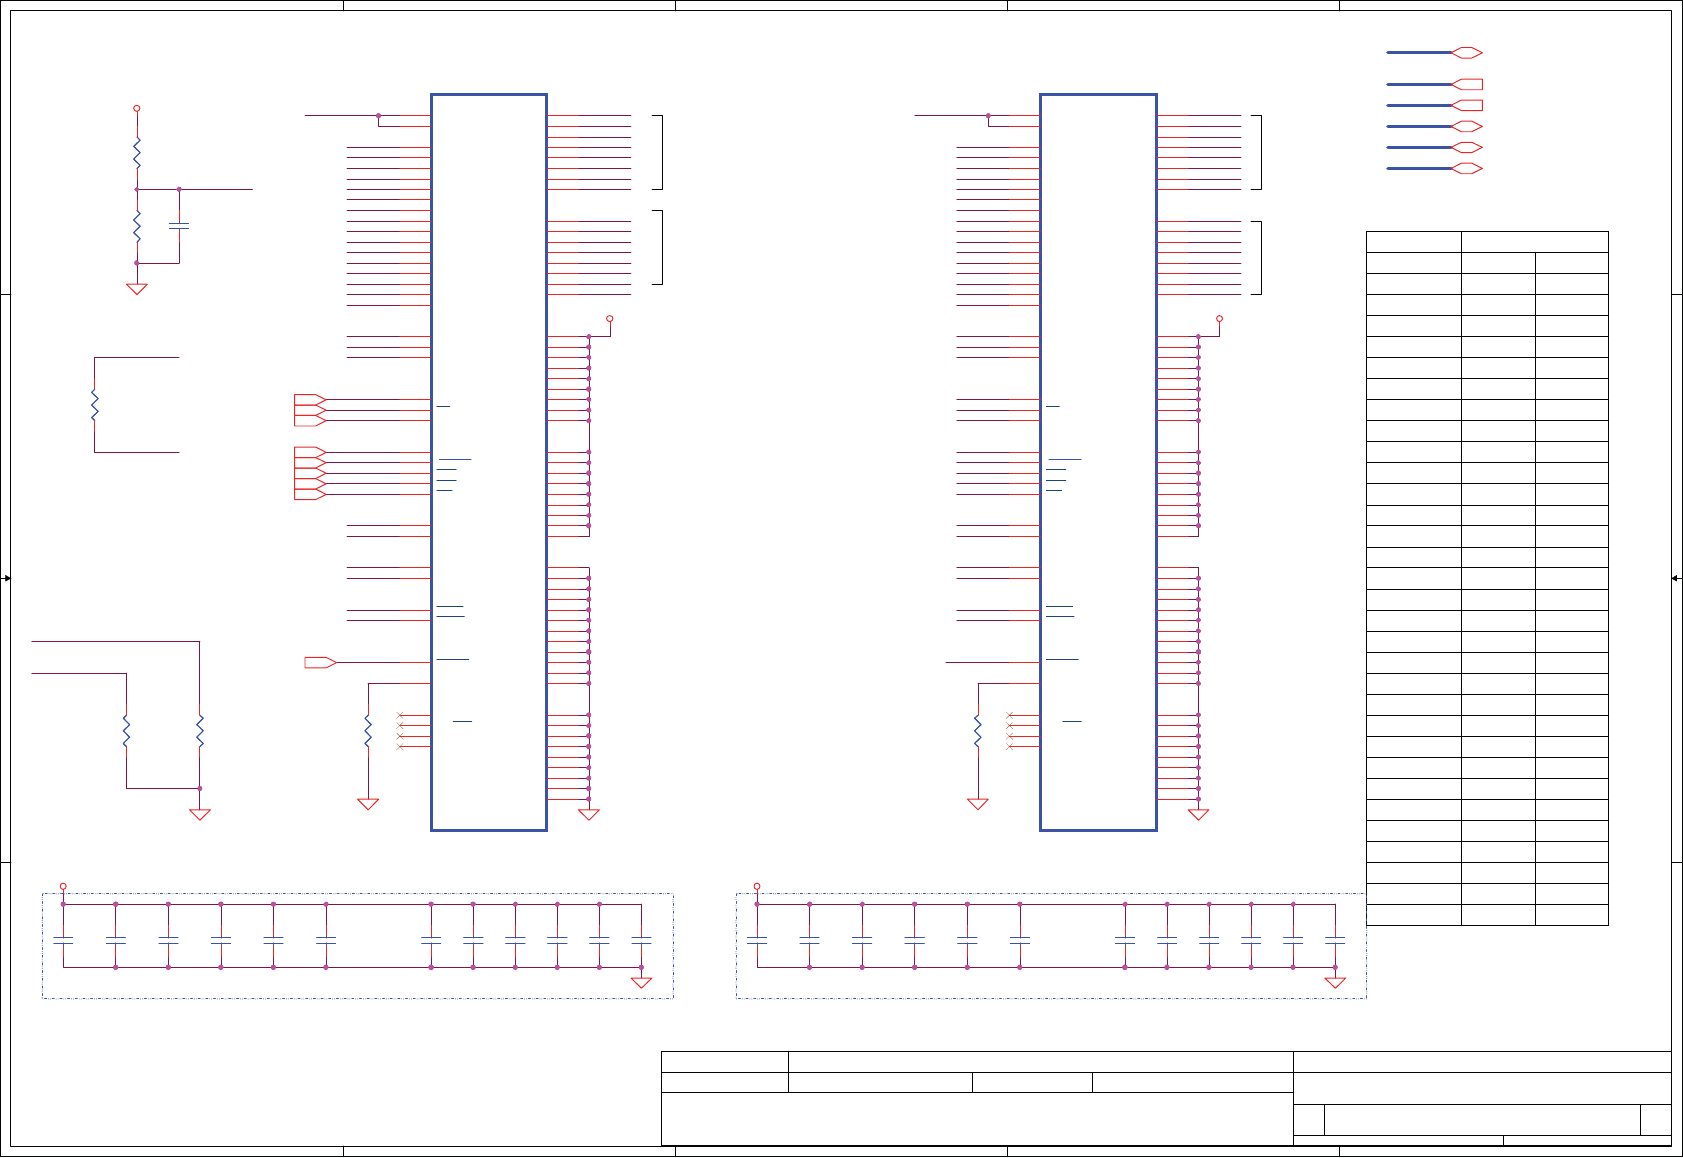Click the lower resistor of the voltage divider
This screenshot has width=1683, height=1158.
pyautogui.click(x=137, y=227)
